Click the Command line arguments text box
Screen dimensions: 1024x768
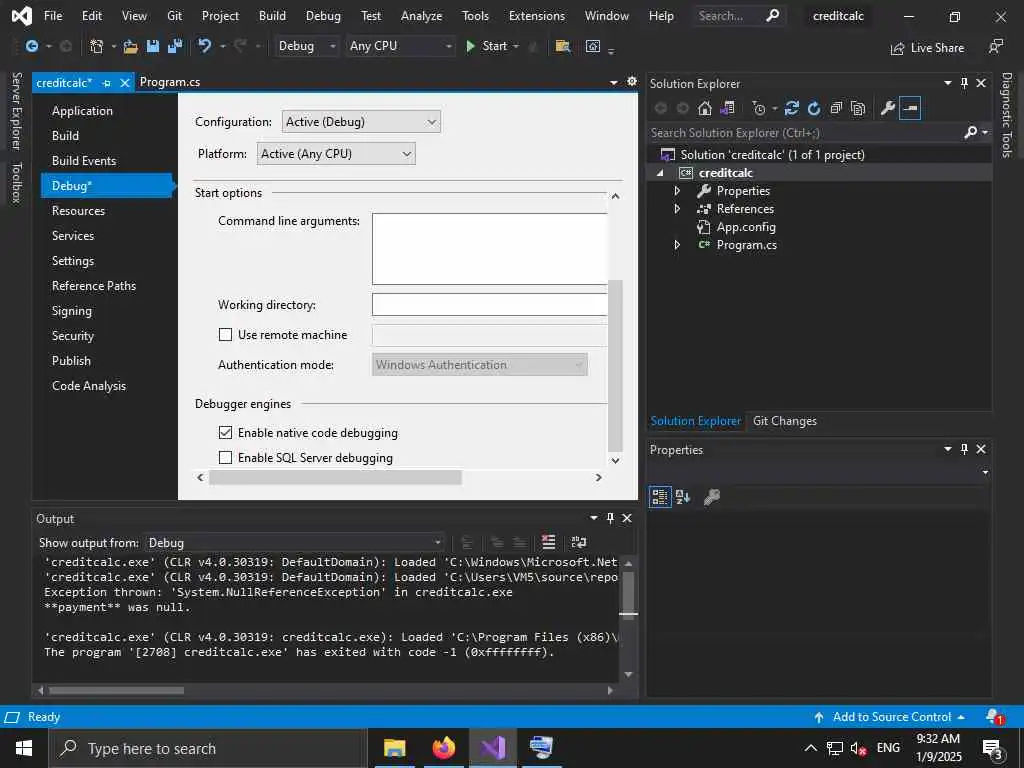coord(490,249)
